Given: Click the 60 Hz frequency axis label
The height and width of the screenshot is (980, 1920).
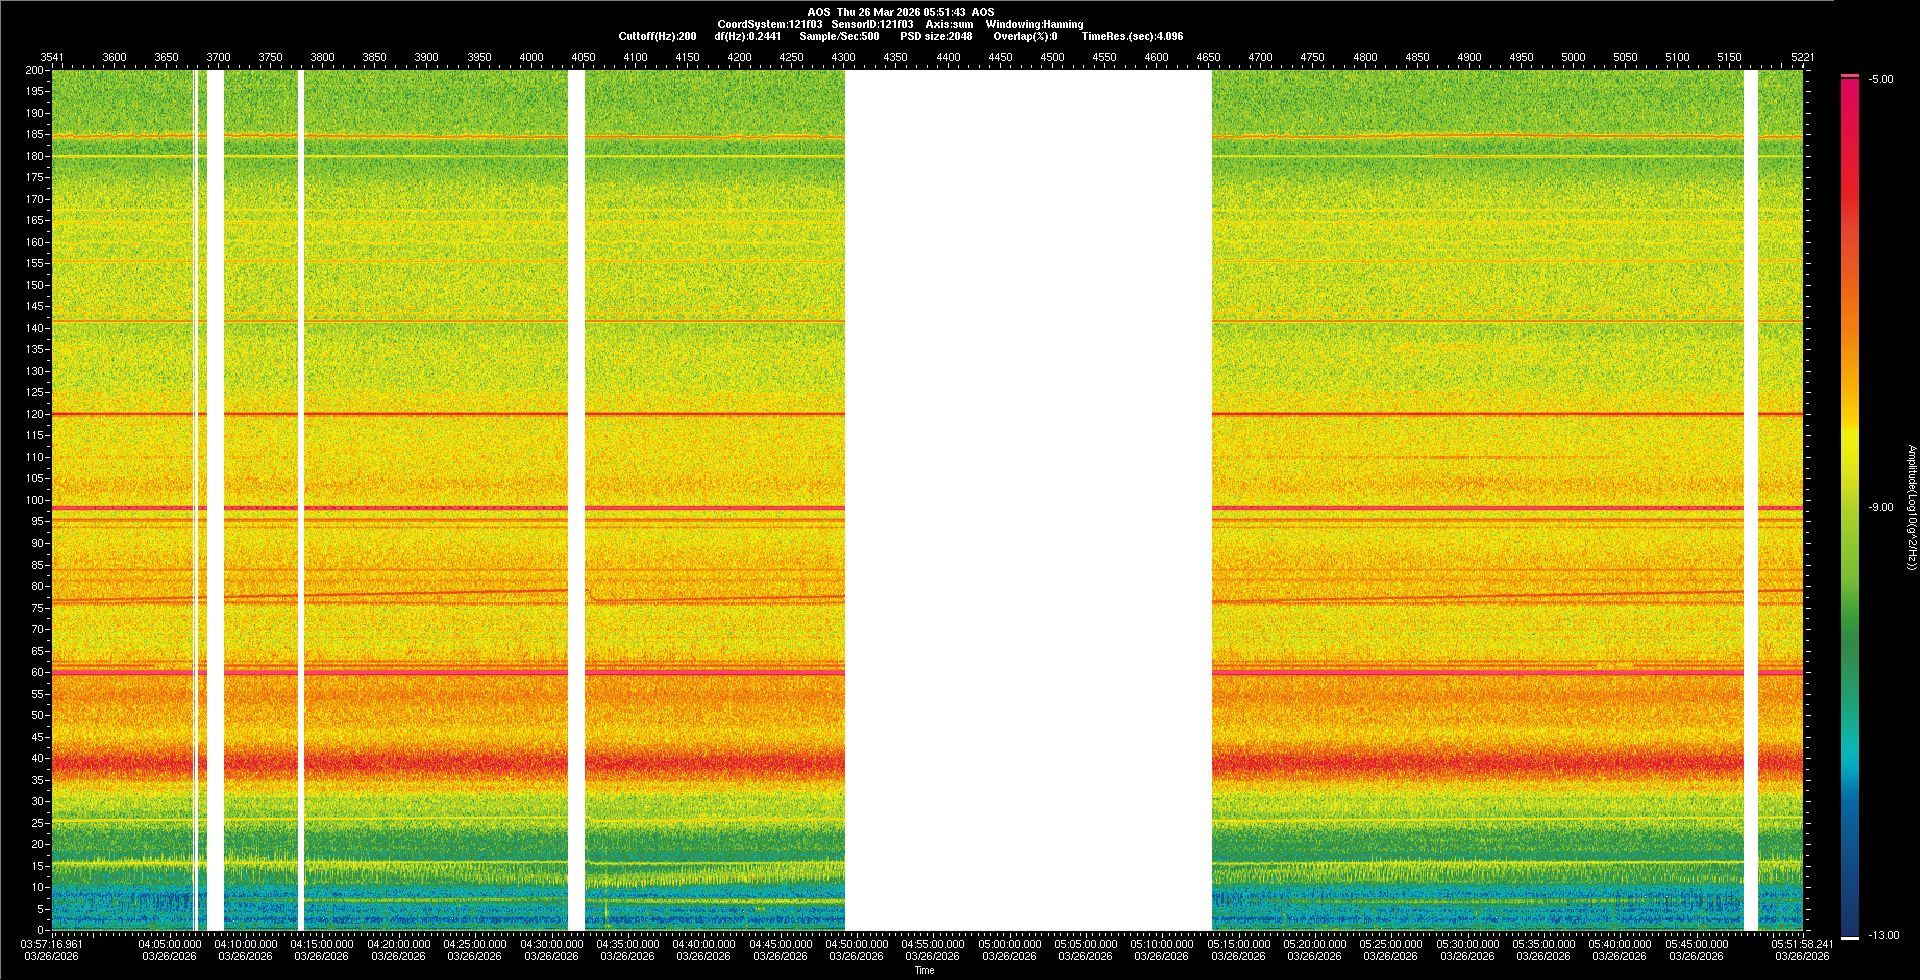Looking at the screenshot, I should coord(37,672).
